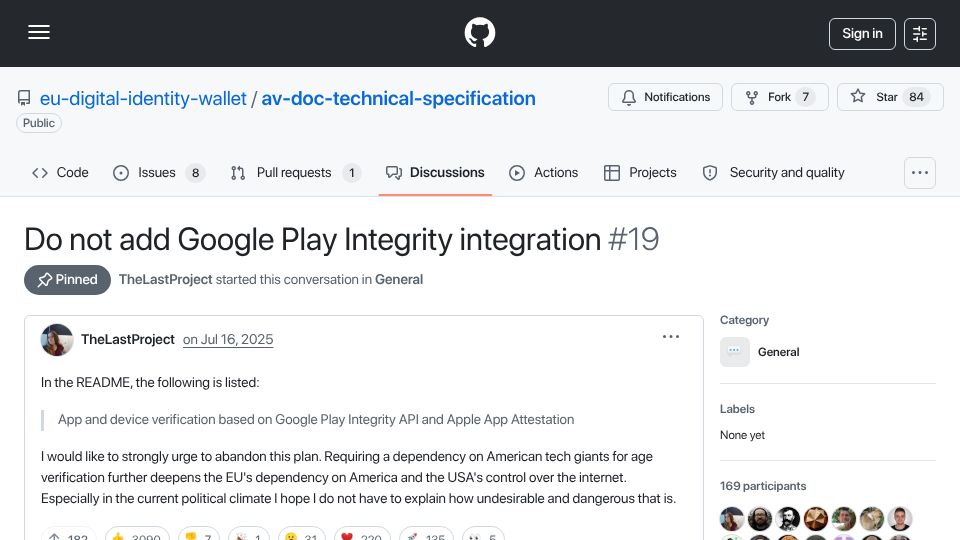Click the General category icon in sidebar
Image resolution: width=960 pixels, height=540 pixels.
(735, 352)
